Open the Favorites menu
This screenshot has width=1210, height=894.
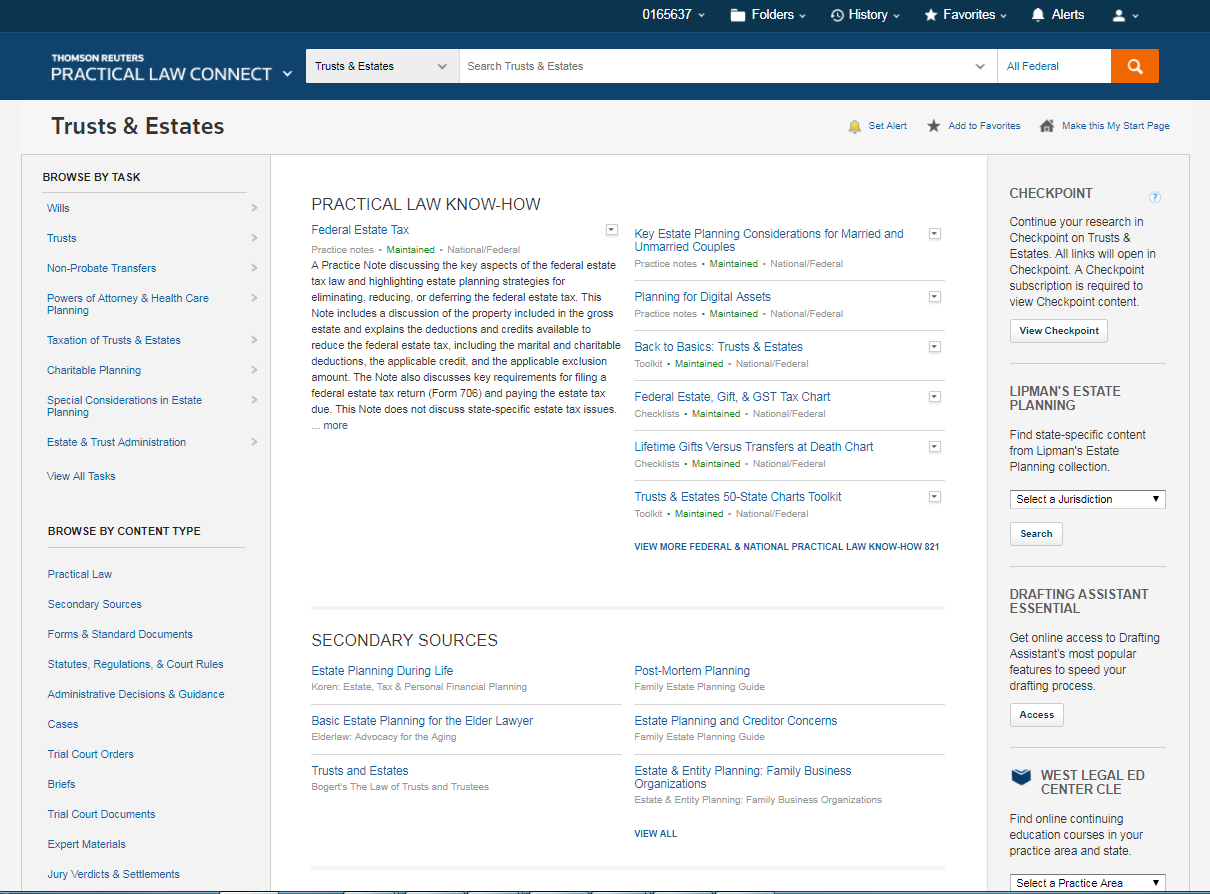pos(965,15)
